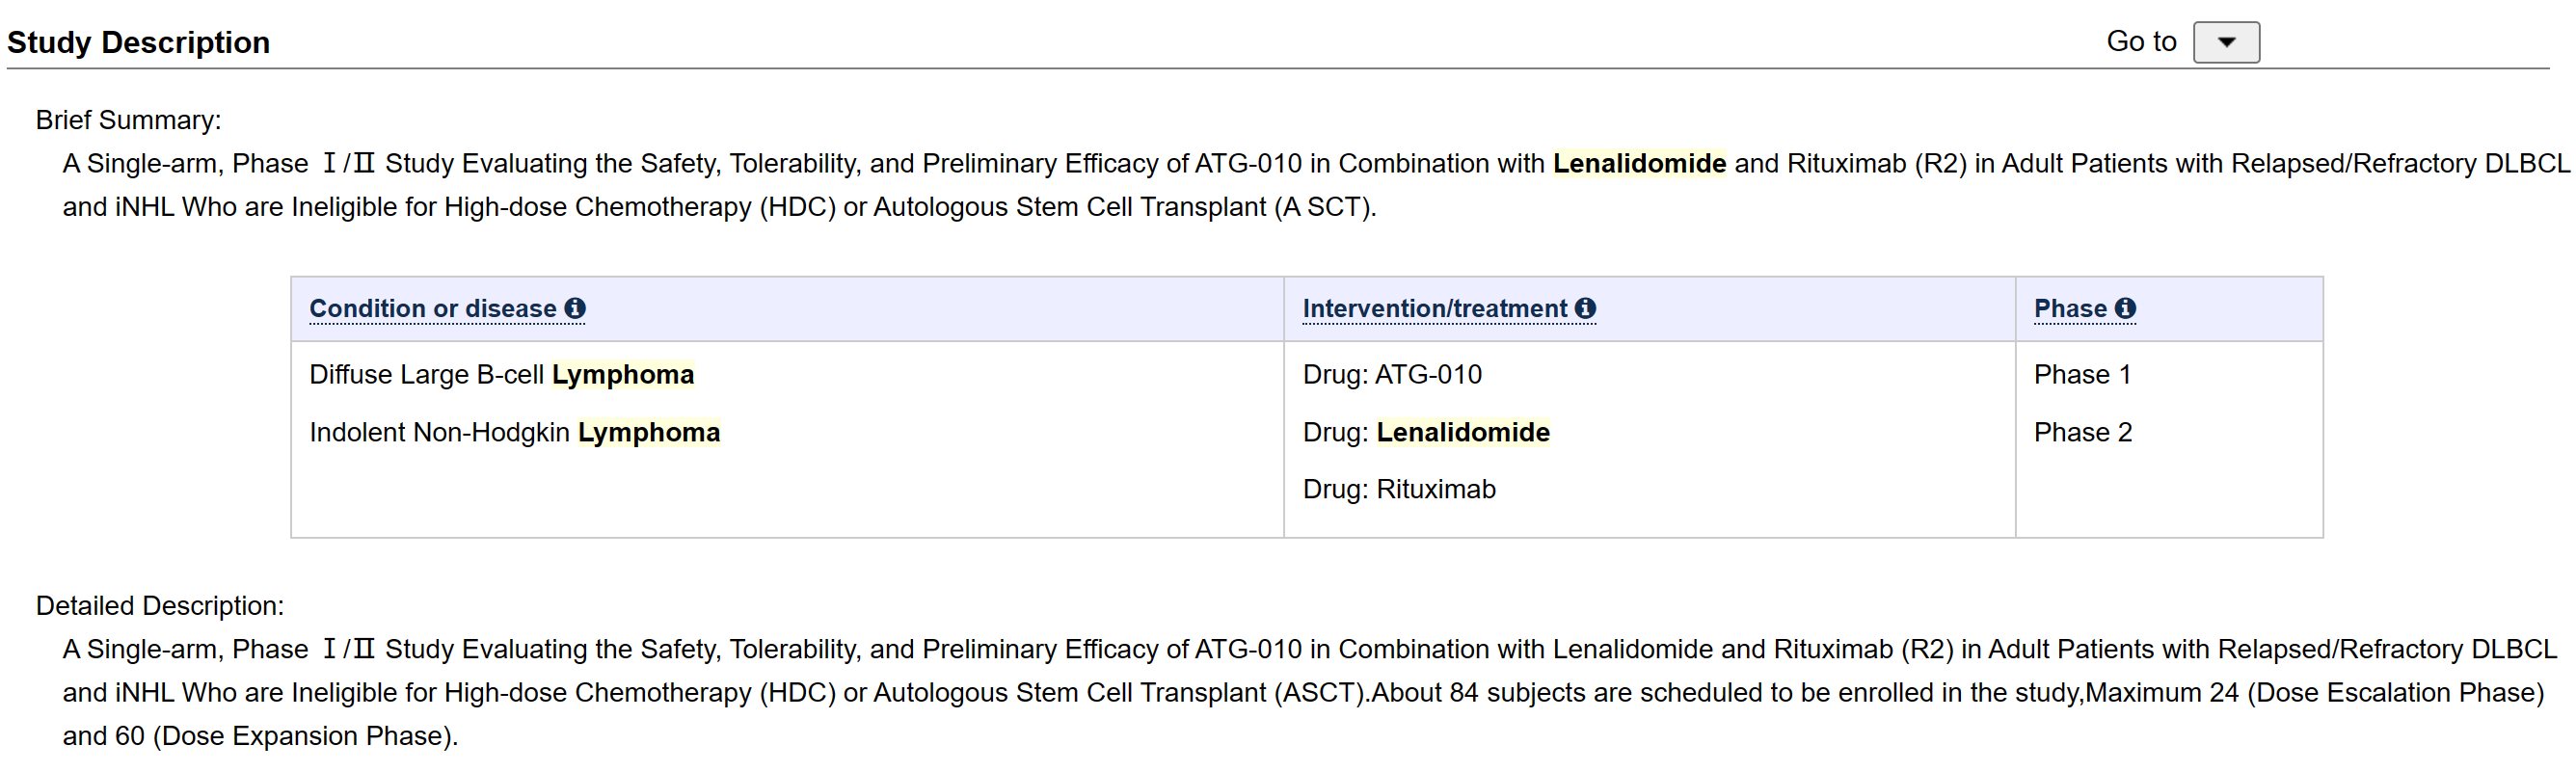Click Drug: Rituximab intervention entry
The height and width of the screenshot is (772, 2576).
click(x=1399, y=489)
